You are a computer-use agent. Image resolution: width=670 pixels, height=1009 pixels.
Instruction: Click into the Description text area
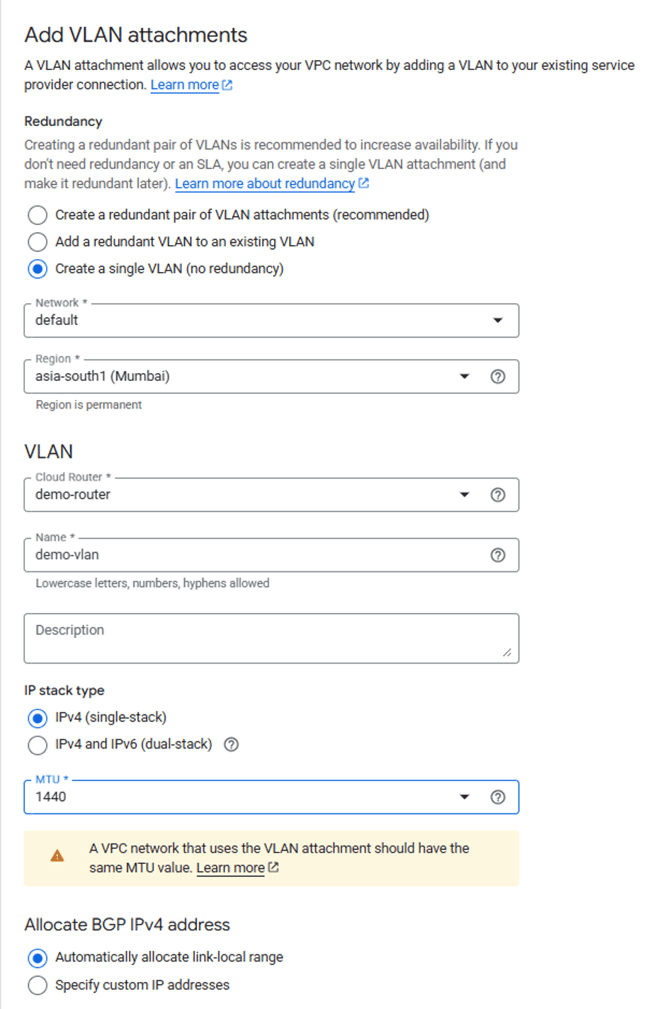(x=271, y=638)
